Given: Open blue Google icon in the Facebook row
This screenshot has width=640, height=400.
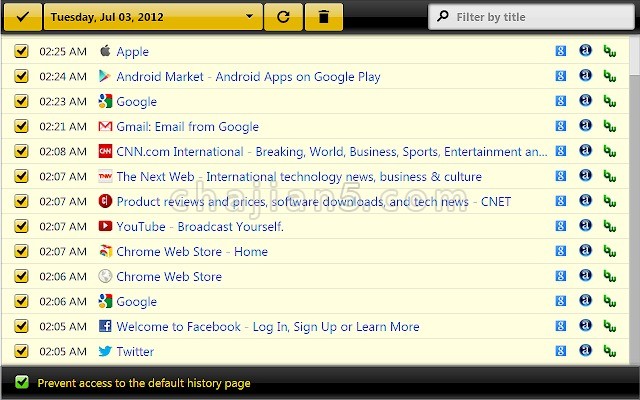Looking at the screenshot, I should click(x=561, y=326).
